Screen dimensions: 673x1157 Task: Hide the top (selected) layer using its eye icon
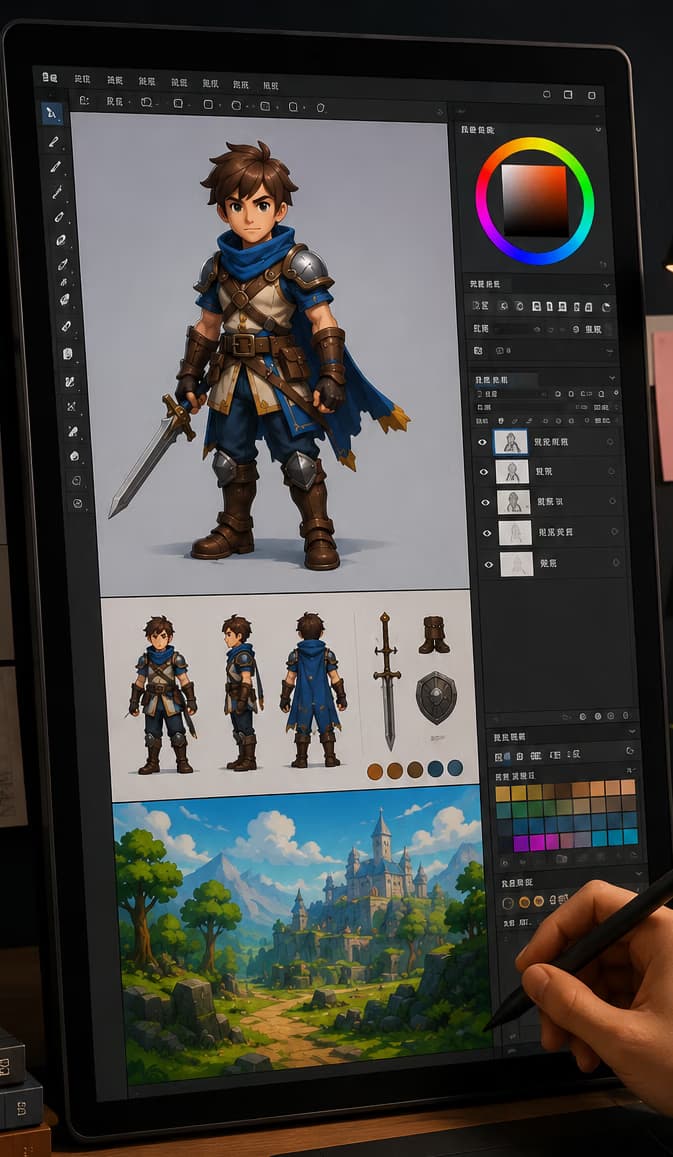click(x=483, y=442)
